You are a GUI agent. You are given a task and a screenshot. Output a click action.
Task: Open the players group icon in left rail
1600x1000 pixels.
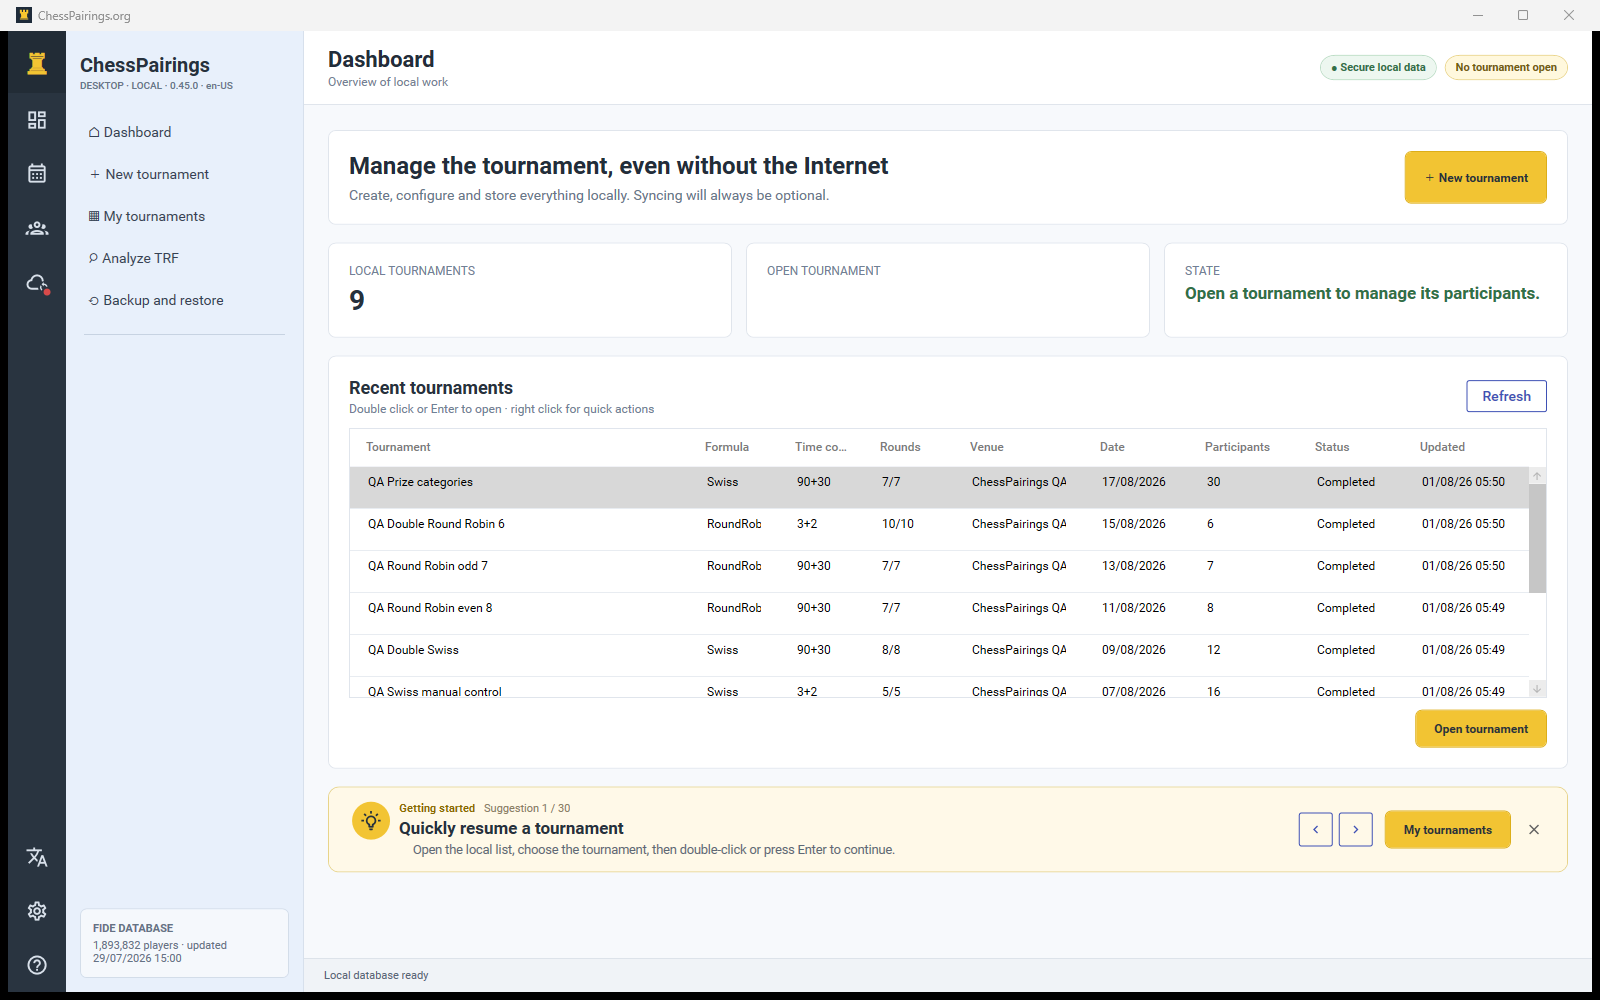click(x=37, y=228)
